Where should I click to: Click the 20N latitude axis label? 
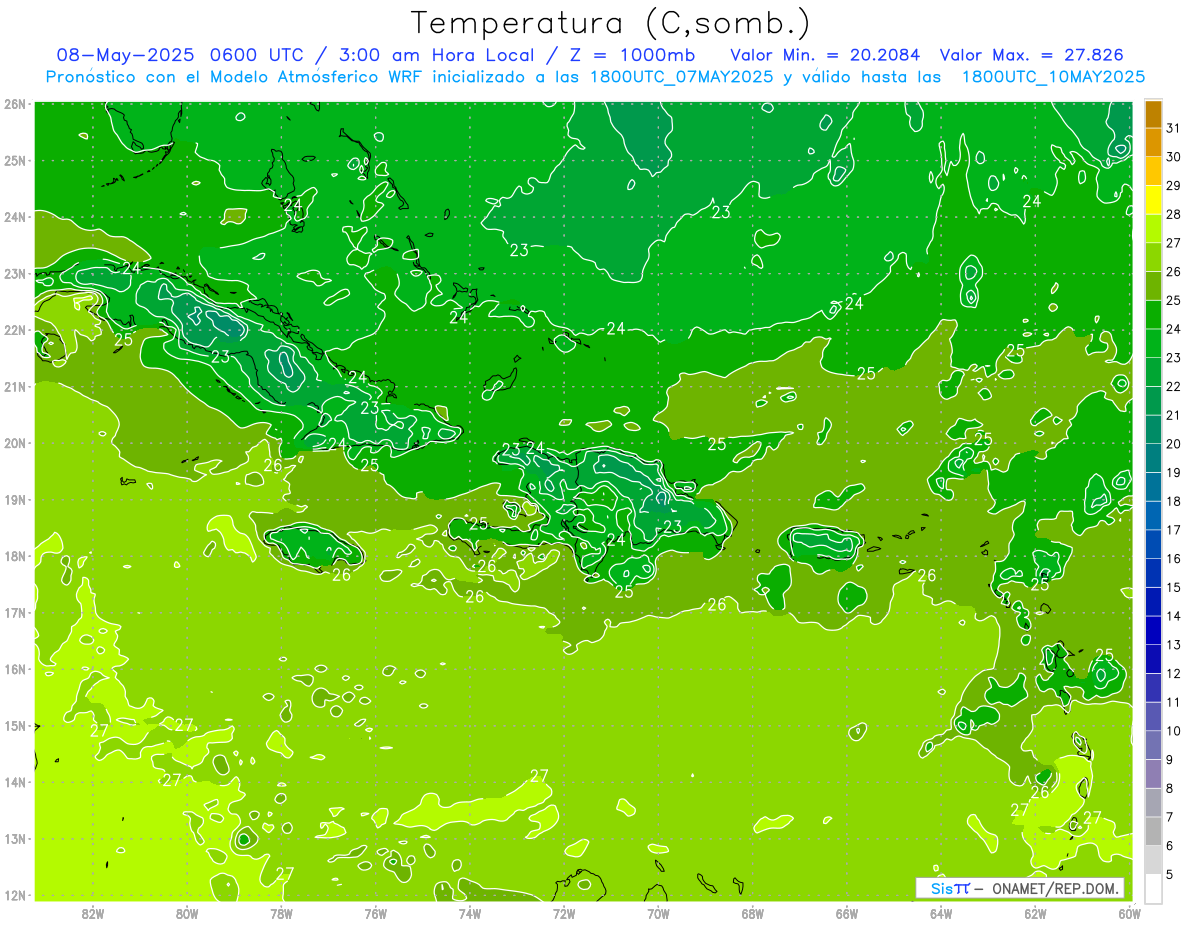(x=14, y=443)
